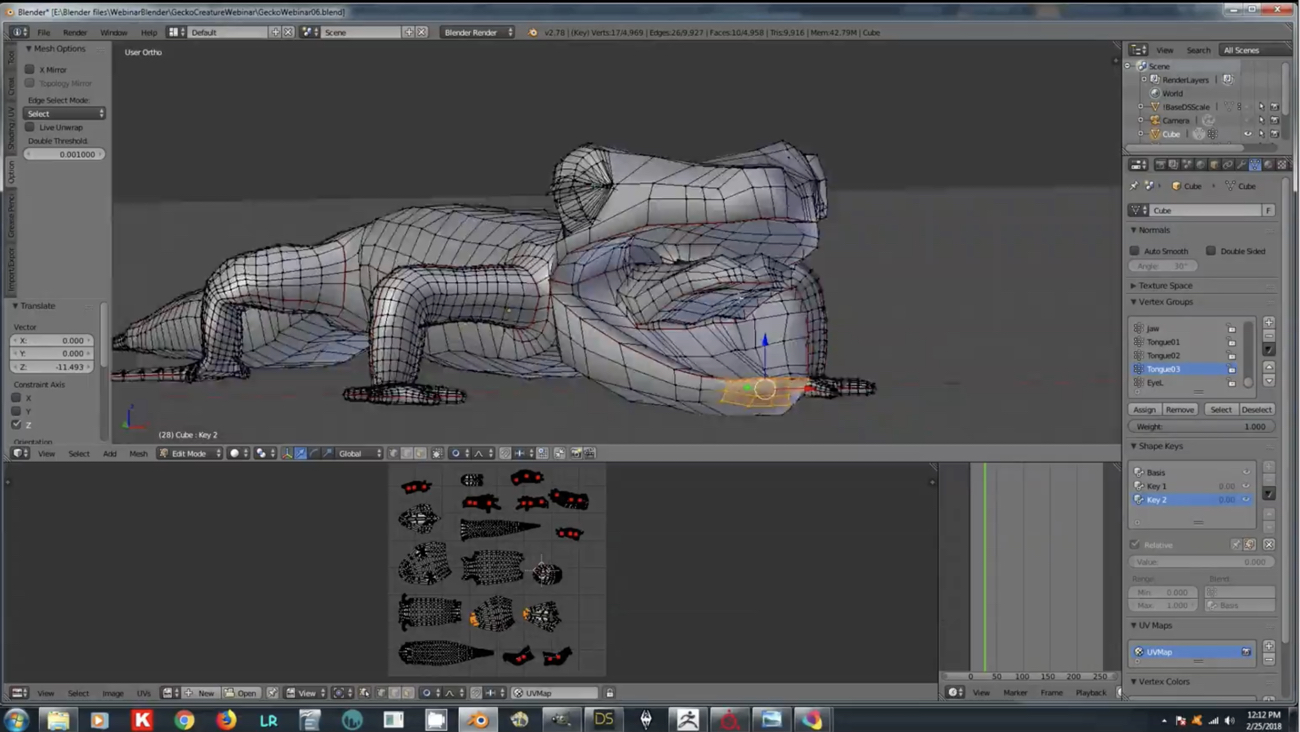Image resolution: width=1300 pixels, height=732 pixels.
Task: Check the X constraint axis box
Action: tap(16, 398)
